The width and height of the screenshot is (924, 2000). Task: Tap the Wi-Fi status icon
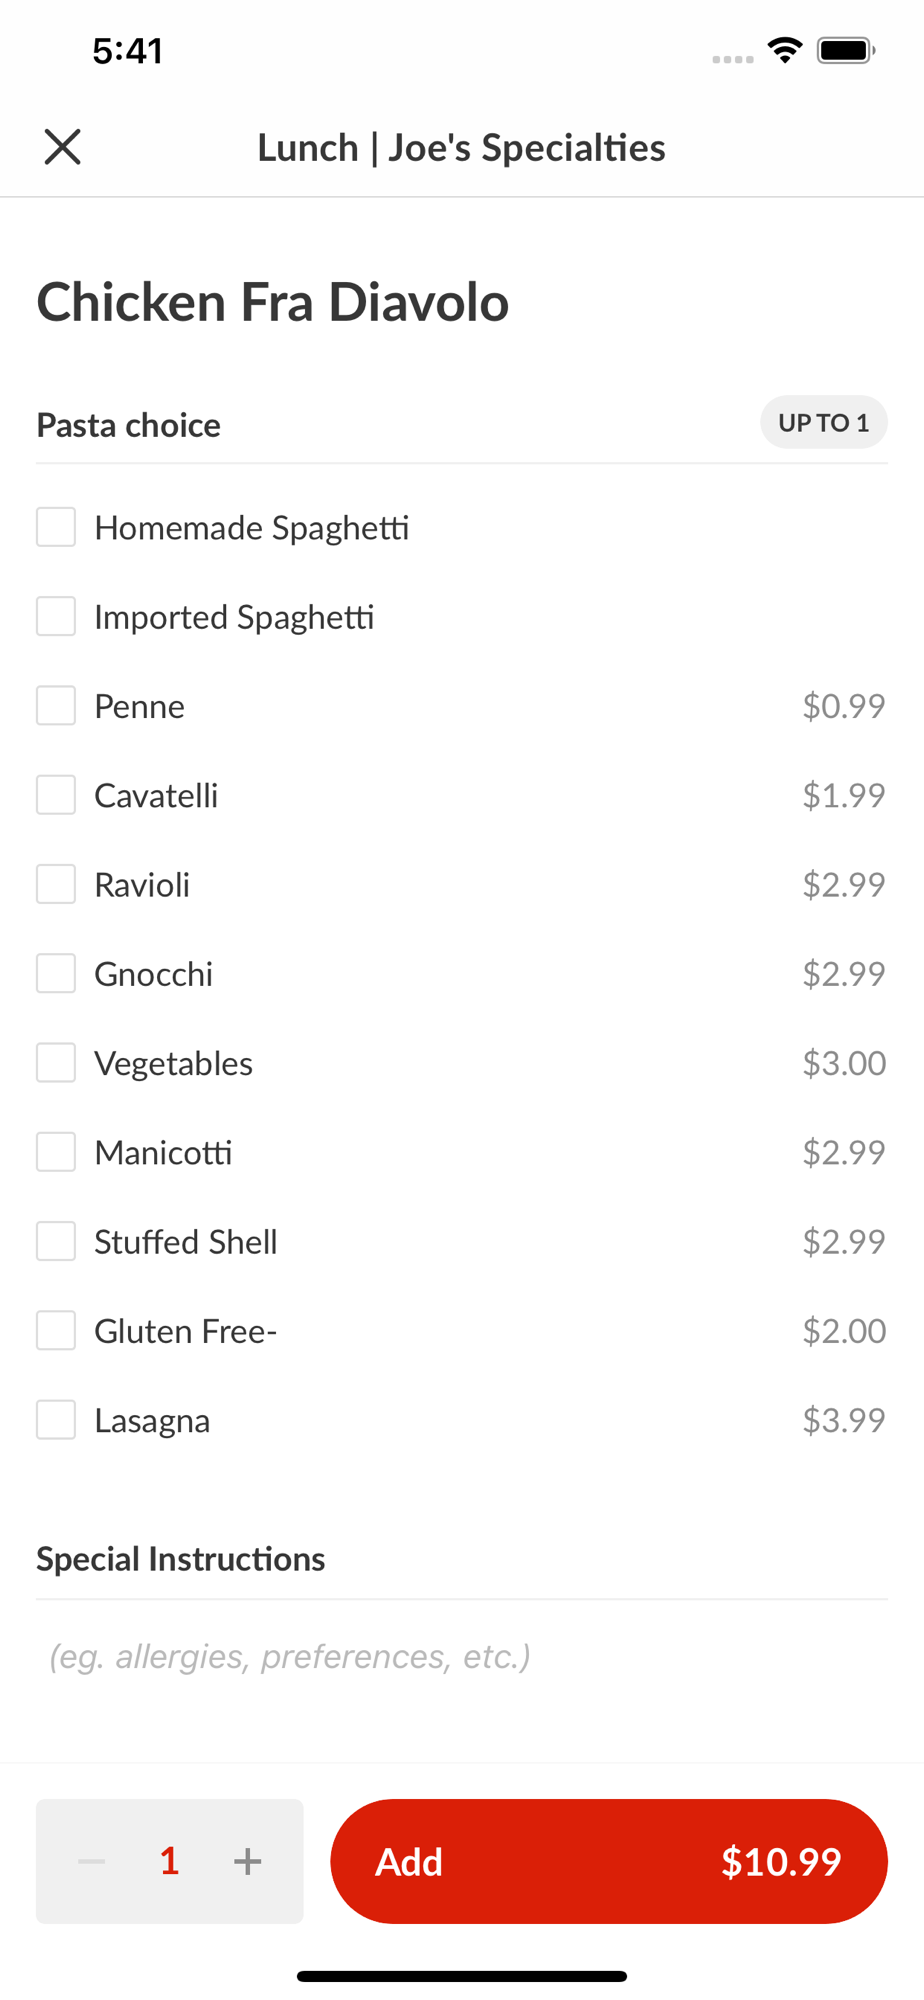(x=785, y=50)
